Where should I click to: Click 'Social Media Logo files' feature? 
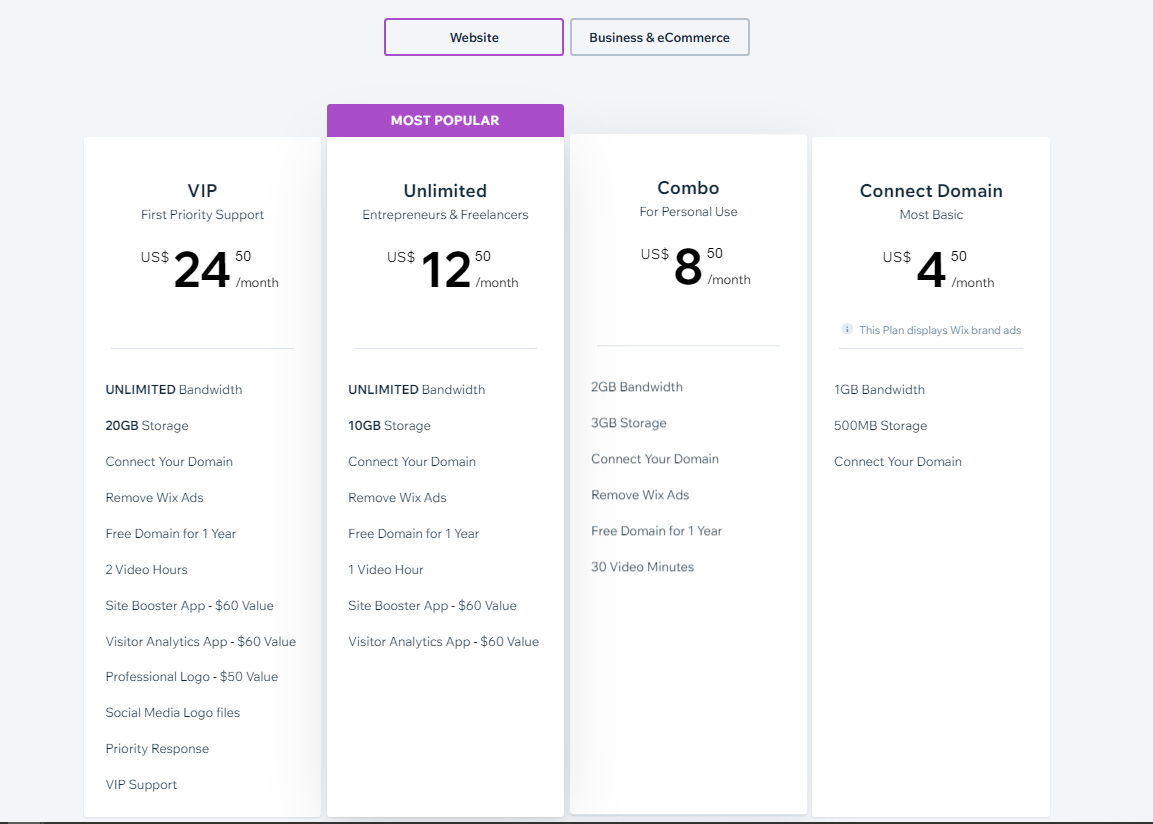pos(173,712)
